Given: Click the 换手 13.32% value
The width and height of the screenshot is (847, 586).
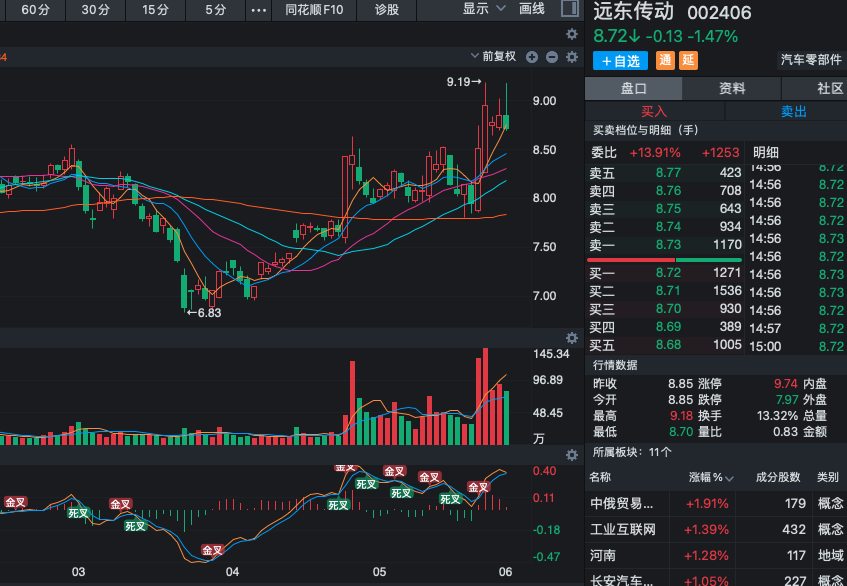Looking at the screenshot, I should click(777, 416).
